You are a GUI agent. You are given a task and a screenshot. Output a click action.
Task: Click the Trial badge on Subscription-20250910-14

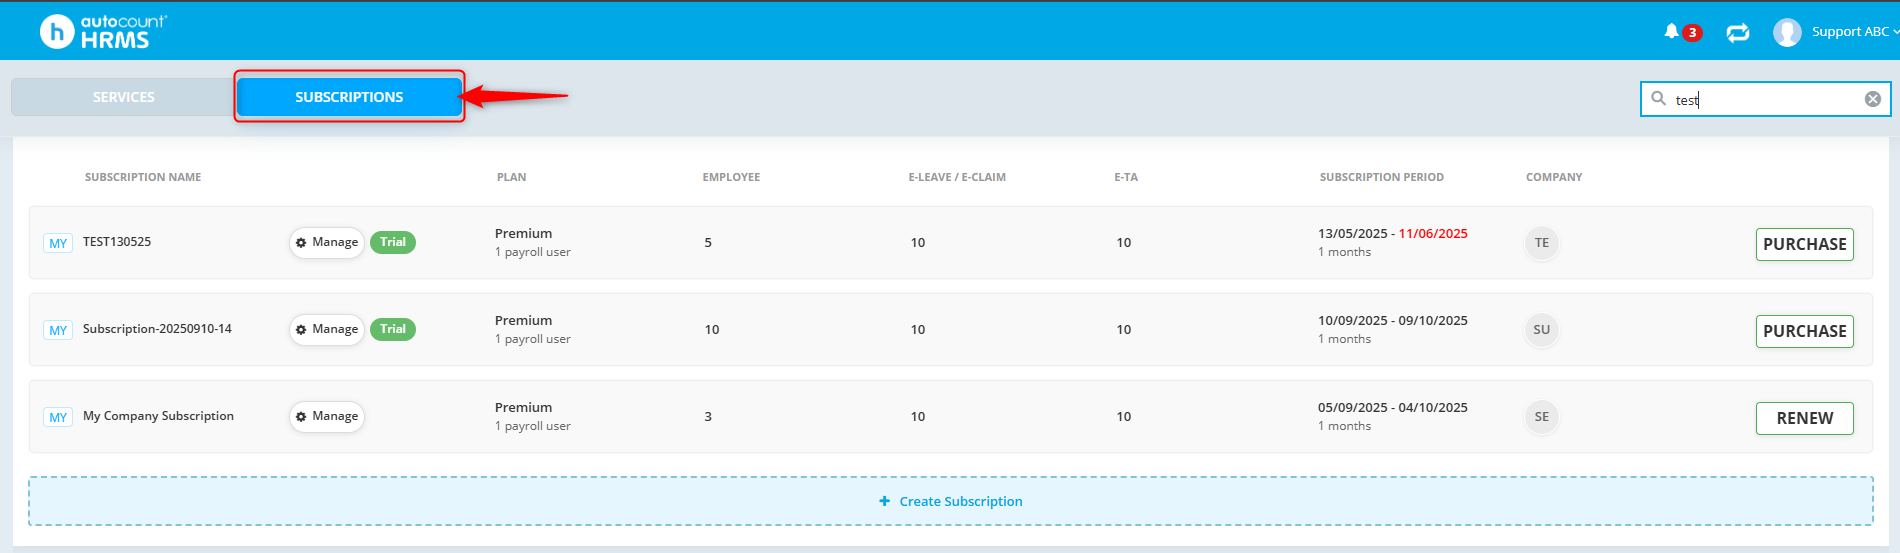coord(393,329)
